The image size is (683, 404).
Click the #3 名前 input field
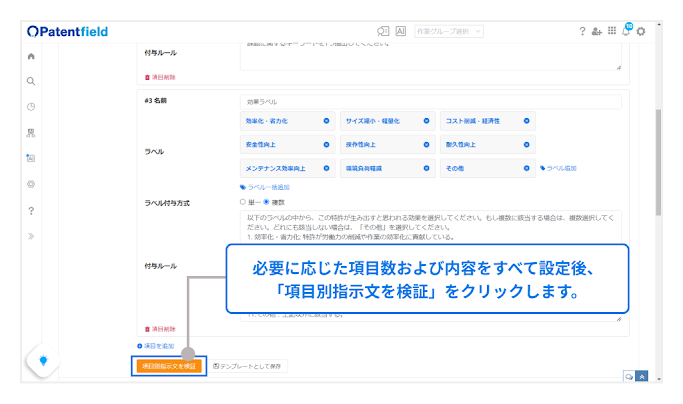430,102
